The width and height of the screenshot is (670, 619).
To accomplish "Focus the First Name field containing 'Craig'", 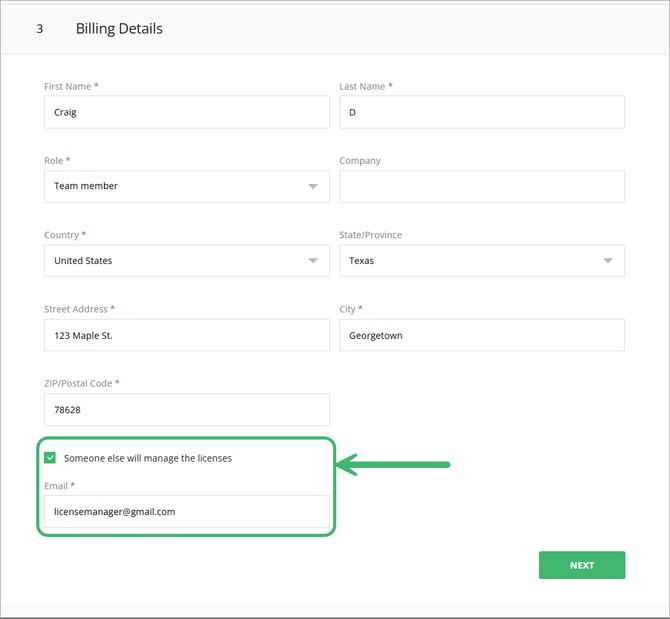I will (x=186, y=112).
